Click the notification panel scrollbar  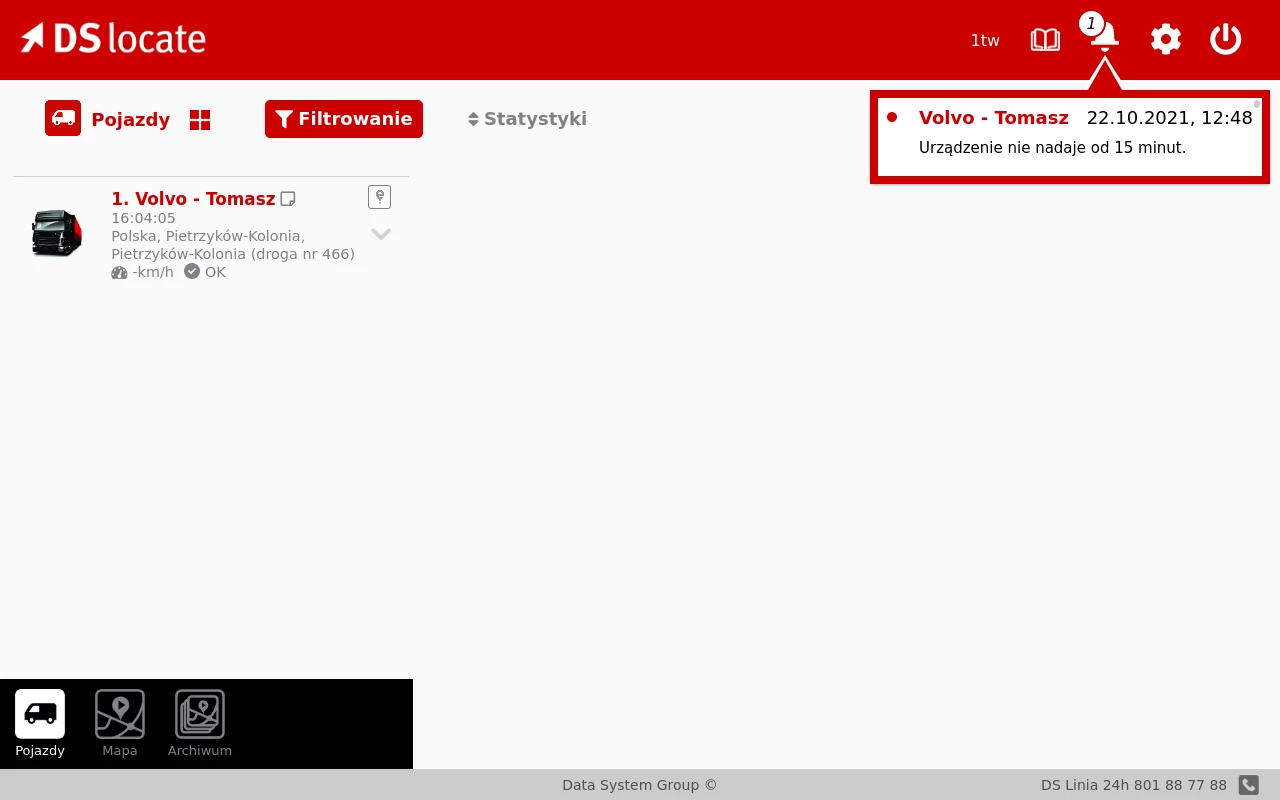[x=1257, y=103]
